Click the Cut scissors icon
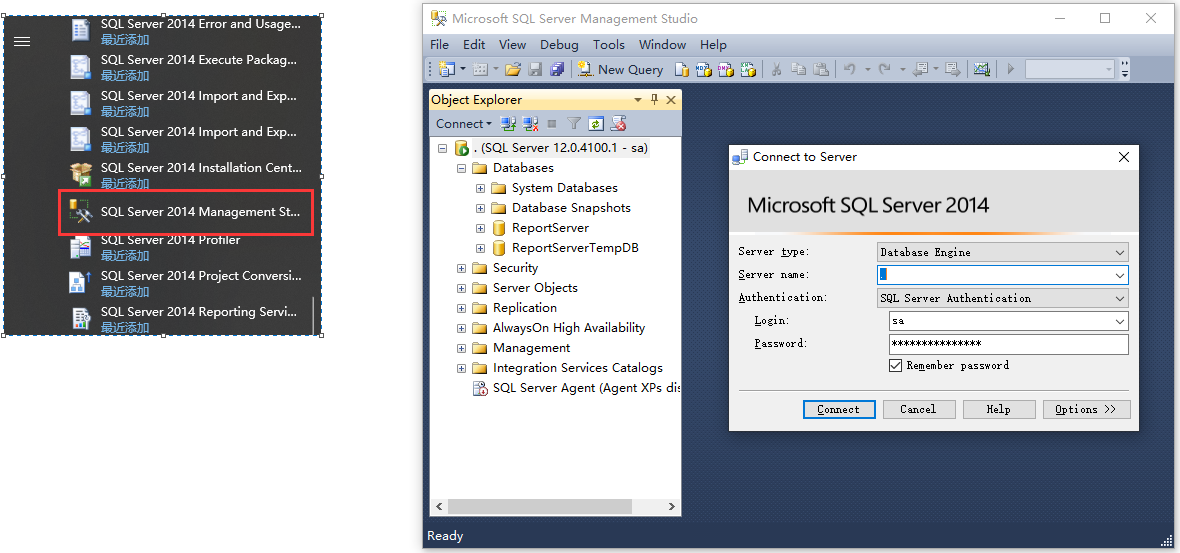 click(x=777, y=69)
